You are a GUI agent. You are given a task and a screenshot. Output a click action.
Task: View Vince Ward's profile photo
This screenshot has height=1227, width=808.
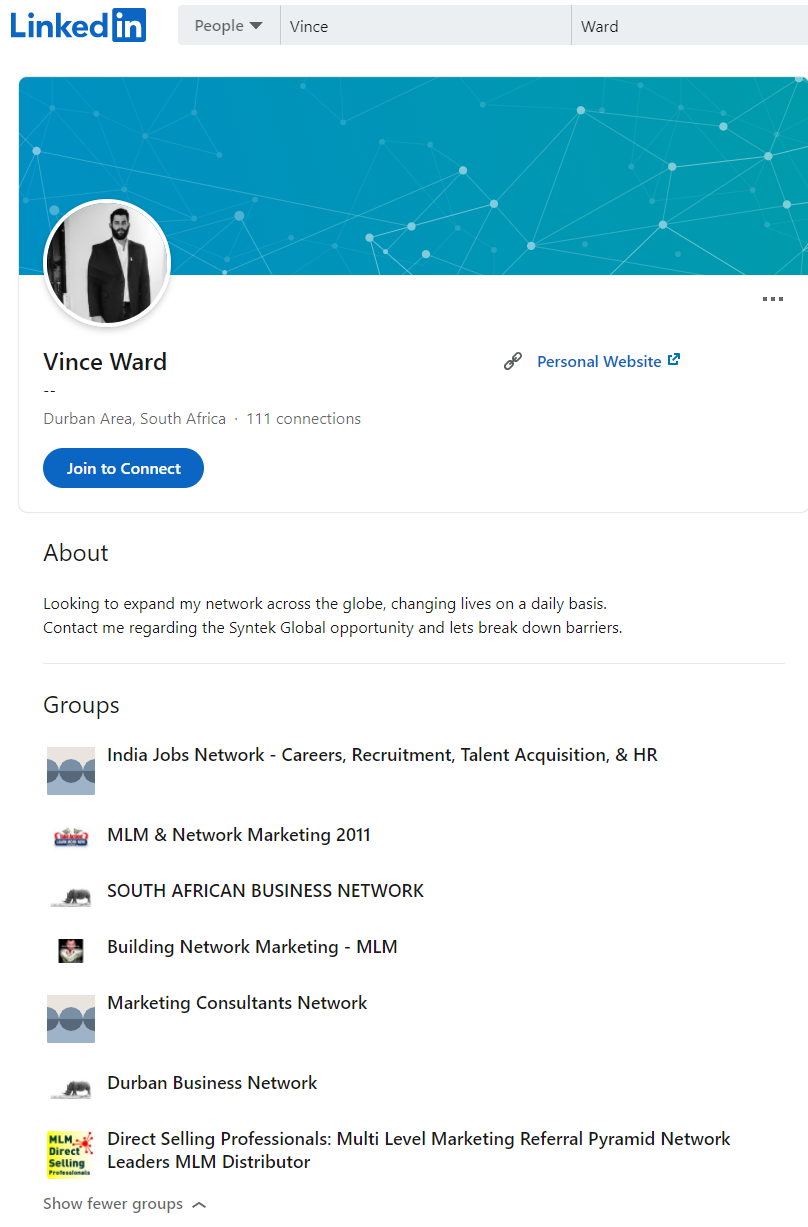tap(107, 263)
